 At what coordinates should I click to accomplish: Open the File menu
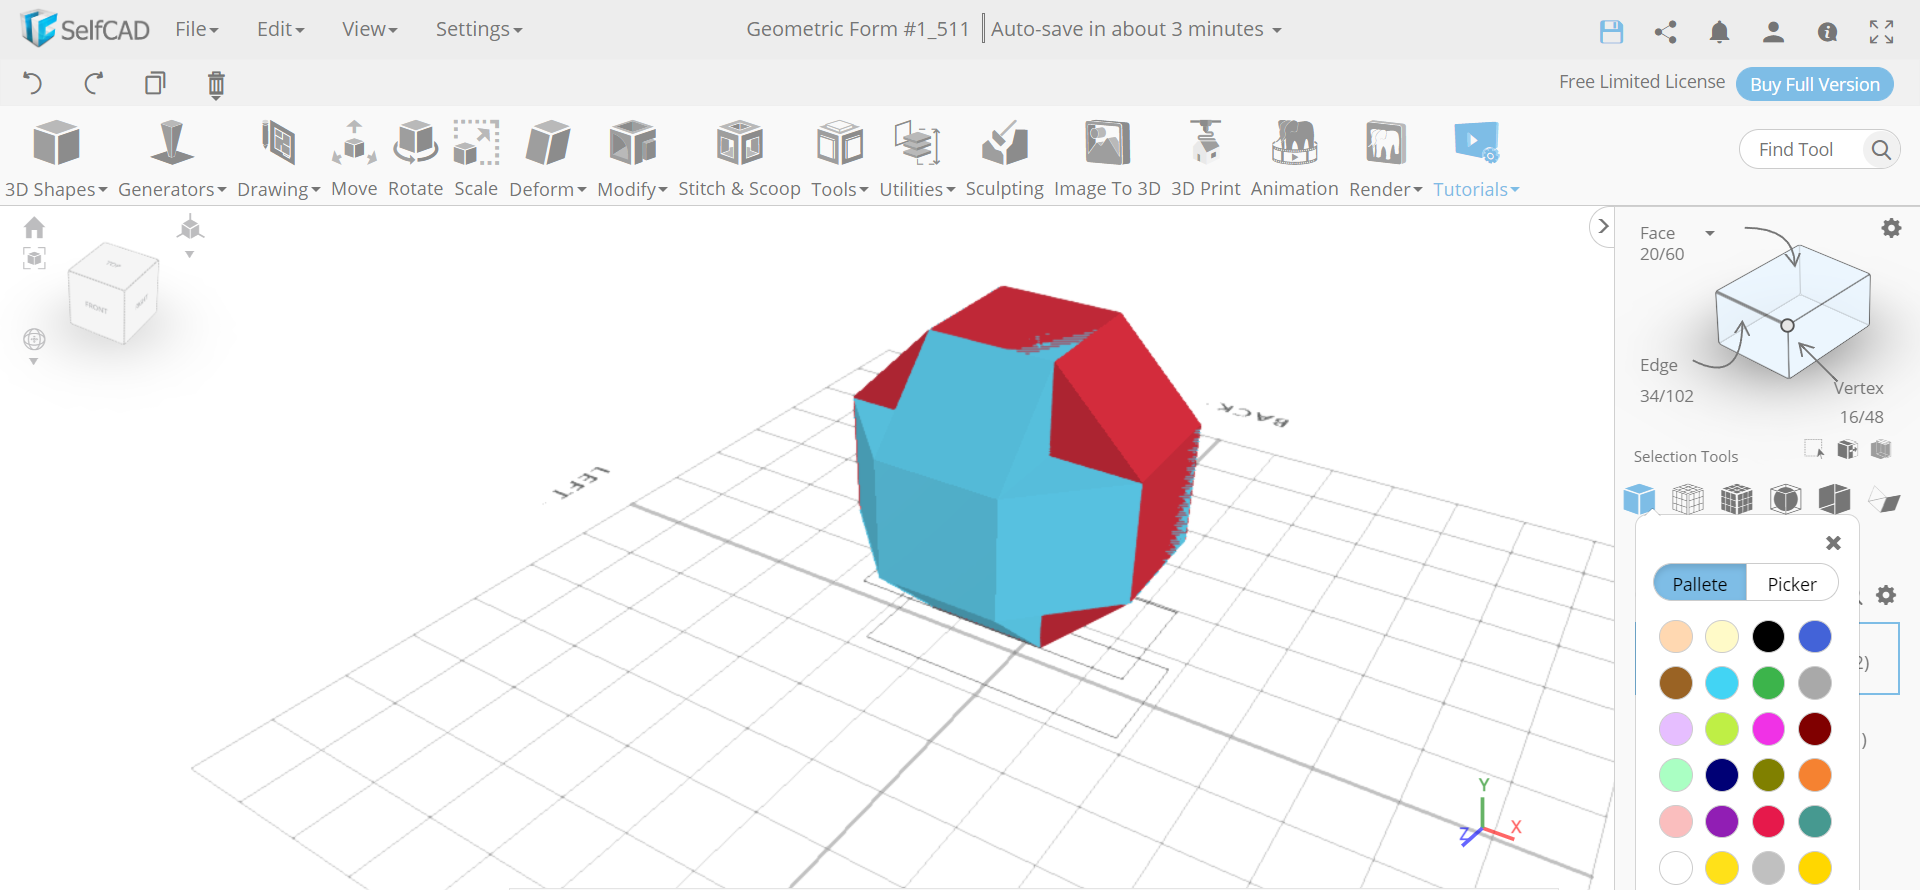click(x=196, y=29)
